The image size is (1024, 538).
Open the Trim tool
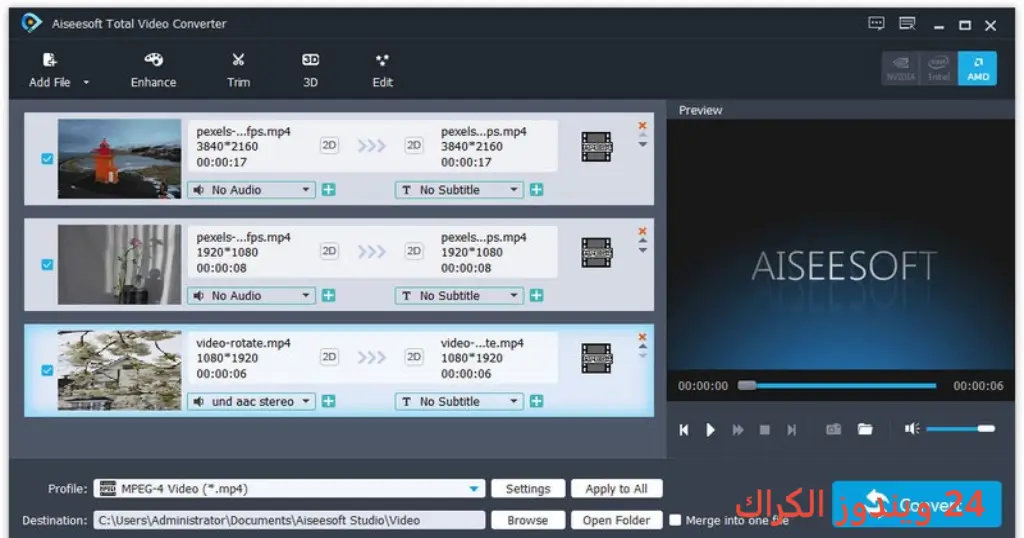coord(238,70)
